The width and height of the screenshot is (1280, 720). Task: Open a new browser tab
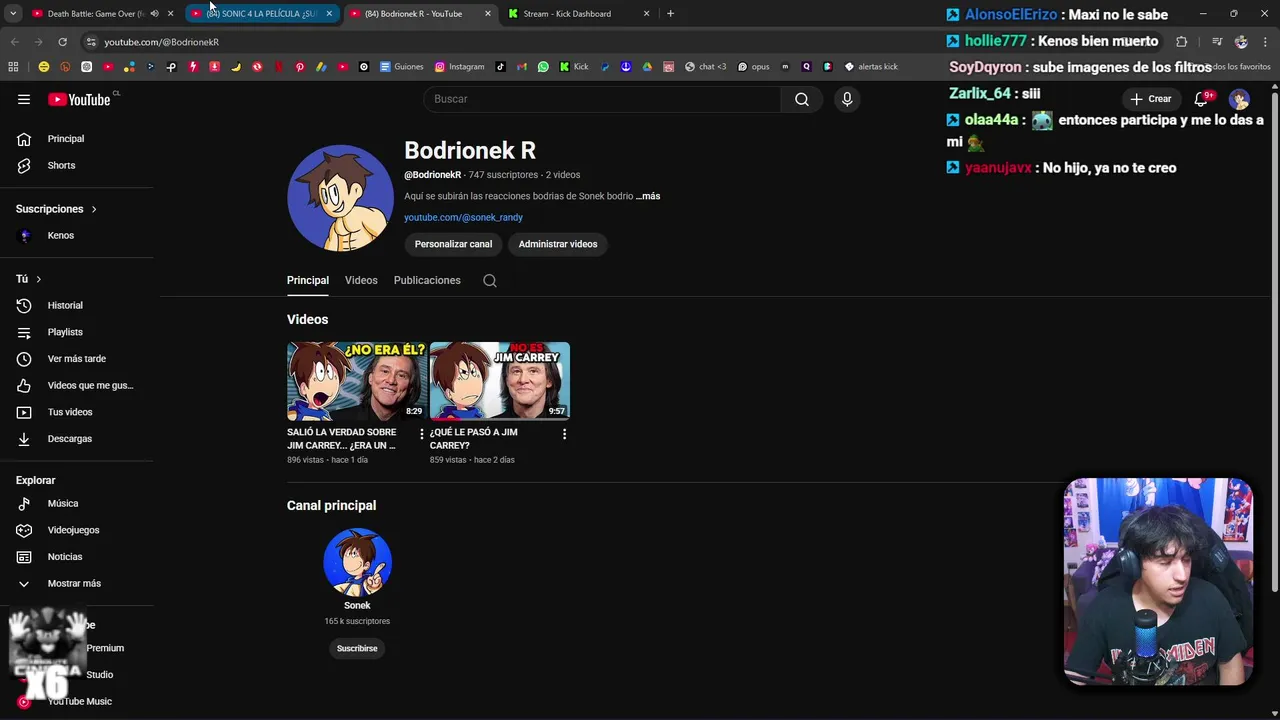(x=670, y=14)
